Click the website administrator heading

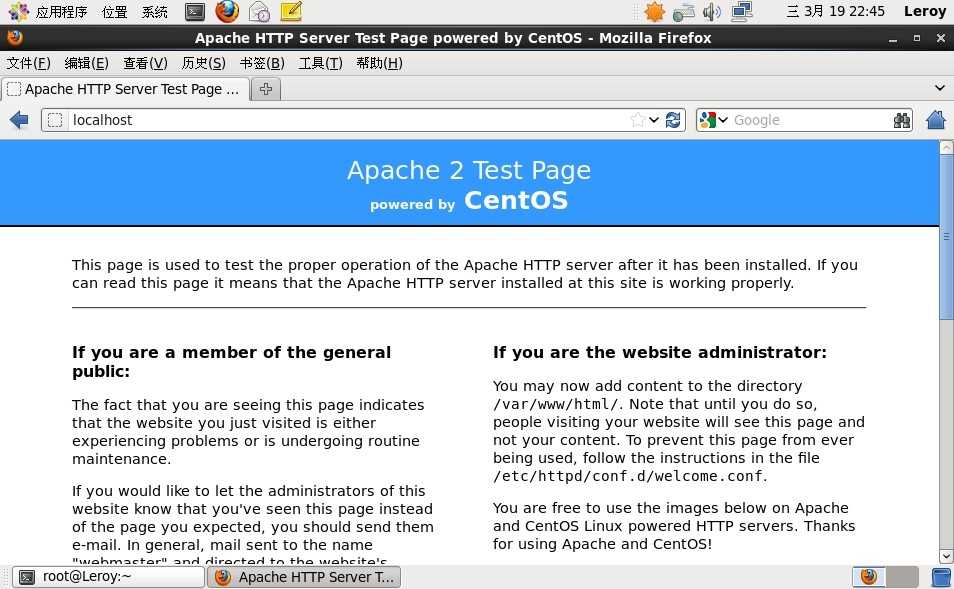pyautogui.click(x=660, y=352)
